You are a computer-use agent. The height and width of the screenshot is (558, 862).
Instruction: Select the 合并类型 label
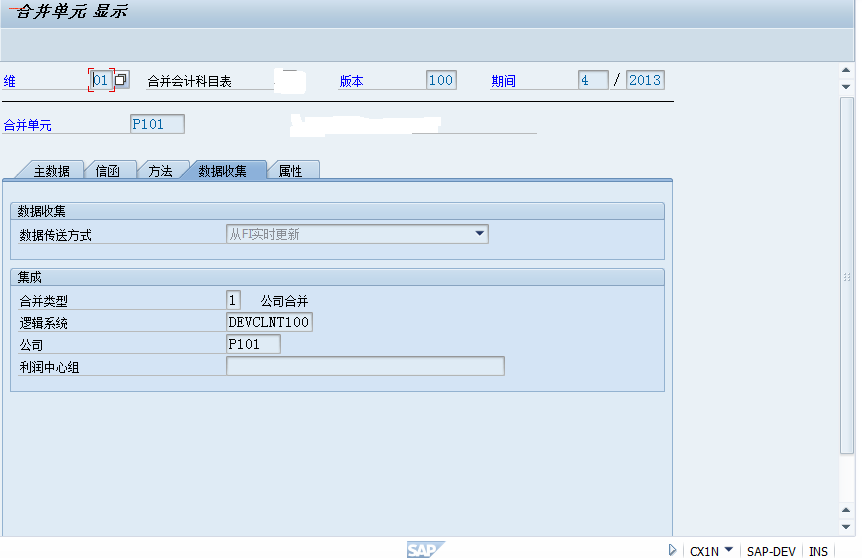pyautogui.click(x=43, y=301)
